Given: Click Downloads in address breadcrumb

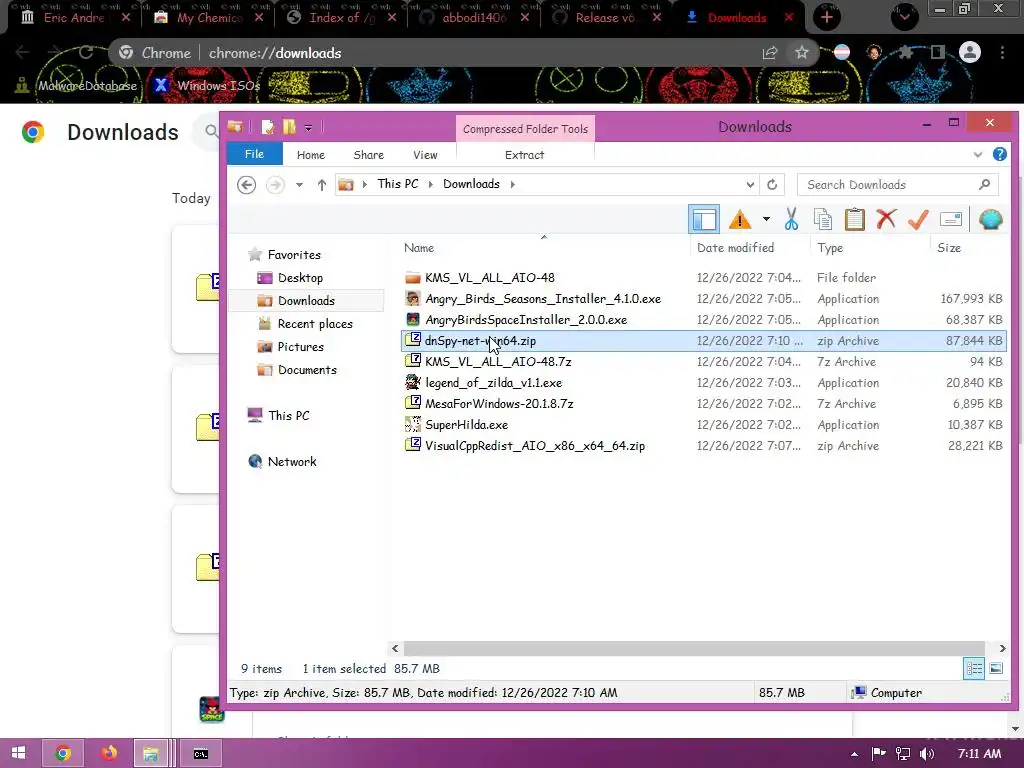Looking at the screenshot, I should (x=471, y=184).
